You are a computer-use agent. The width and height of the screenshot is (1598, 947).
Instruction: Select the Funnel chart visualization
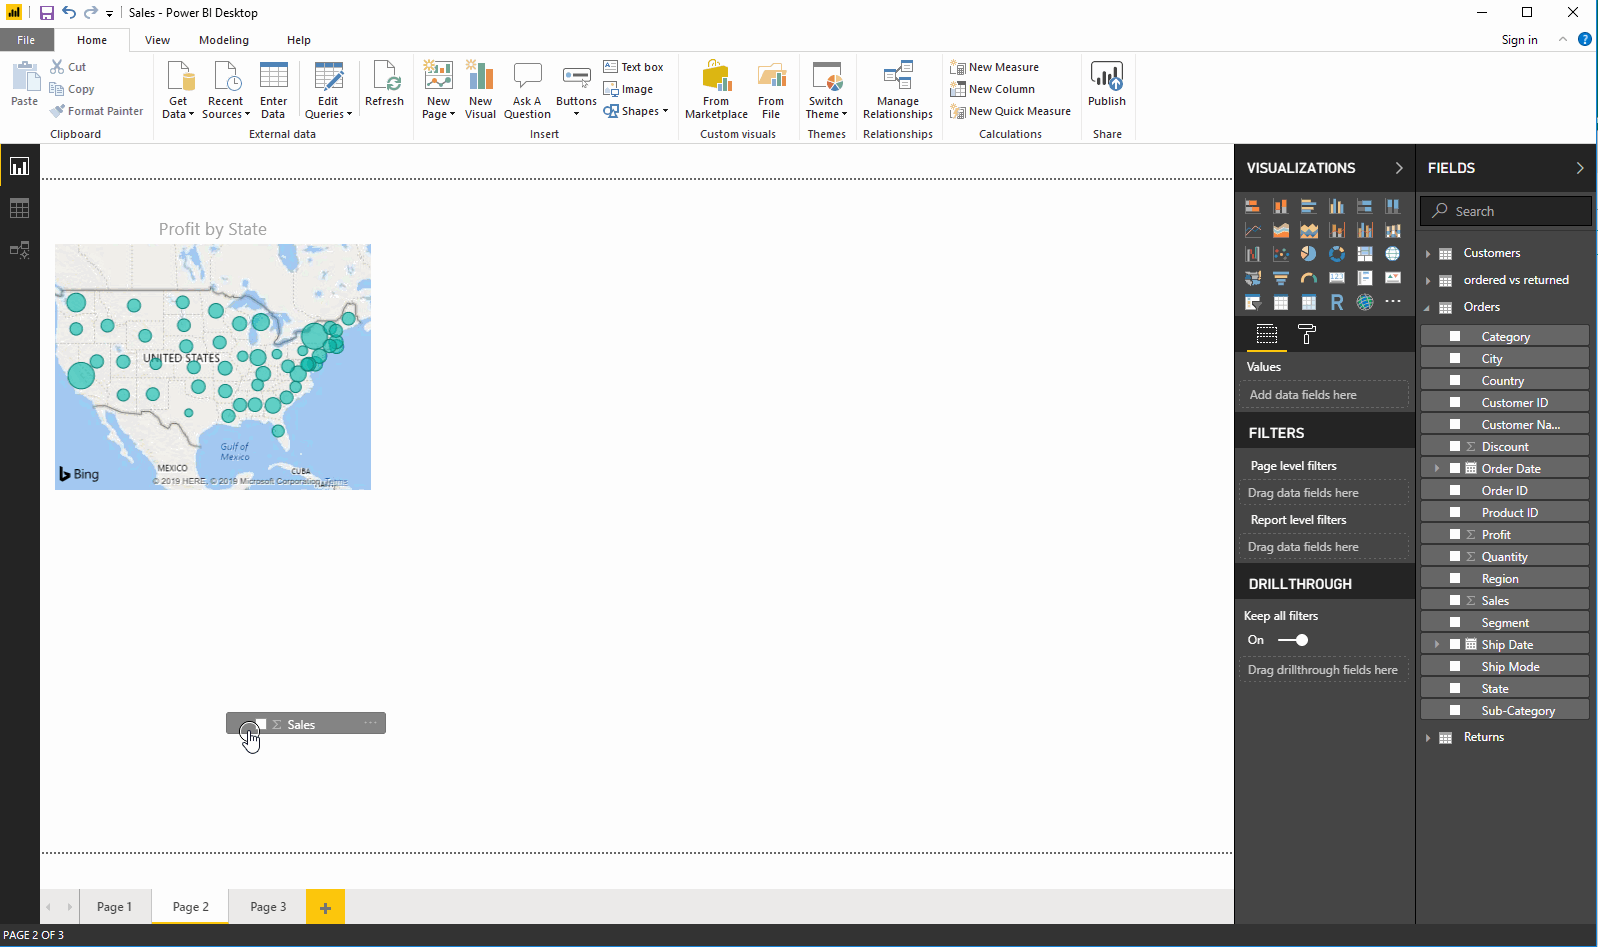pyautogui.click(x=1280, y=278)
